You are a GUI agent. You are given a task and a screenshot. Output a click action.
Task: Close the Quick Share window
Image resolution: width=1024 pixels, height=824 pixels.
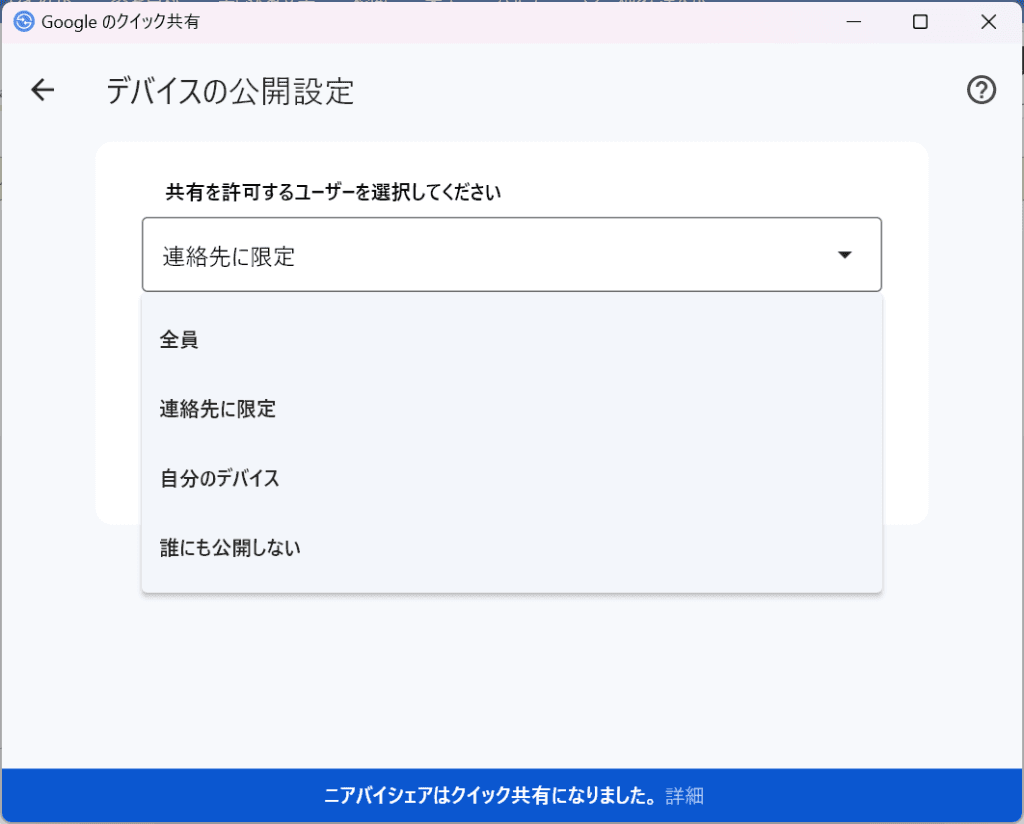[x=989, y=20]
